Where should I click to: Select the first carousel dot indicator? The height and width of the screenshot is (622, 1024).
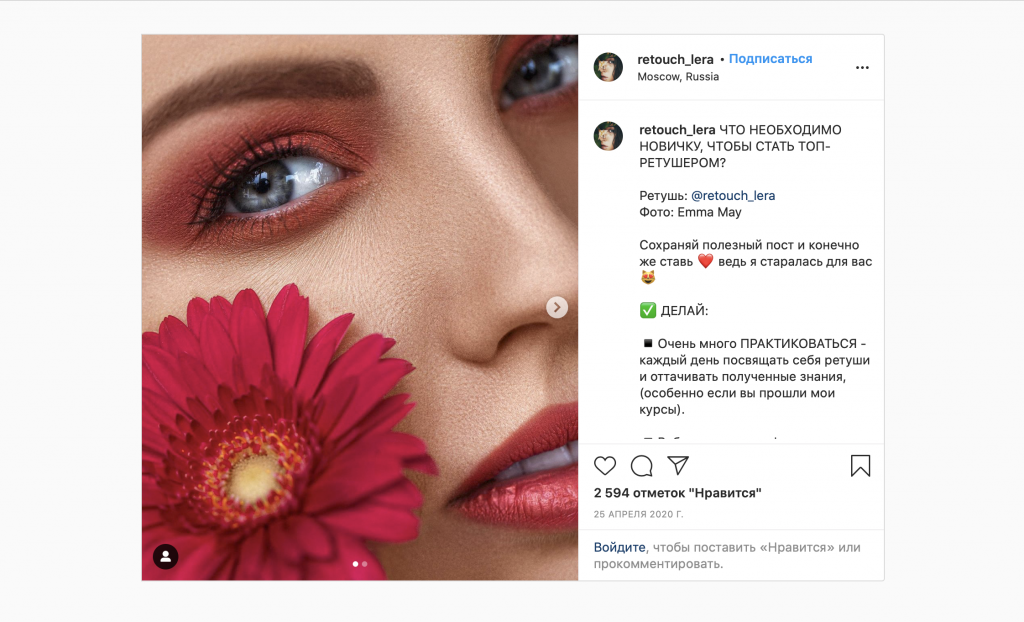pyautogui.click(x=355, y=564)
